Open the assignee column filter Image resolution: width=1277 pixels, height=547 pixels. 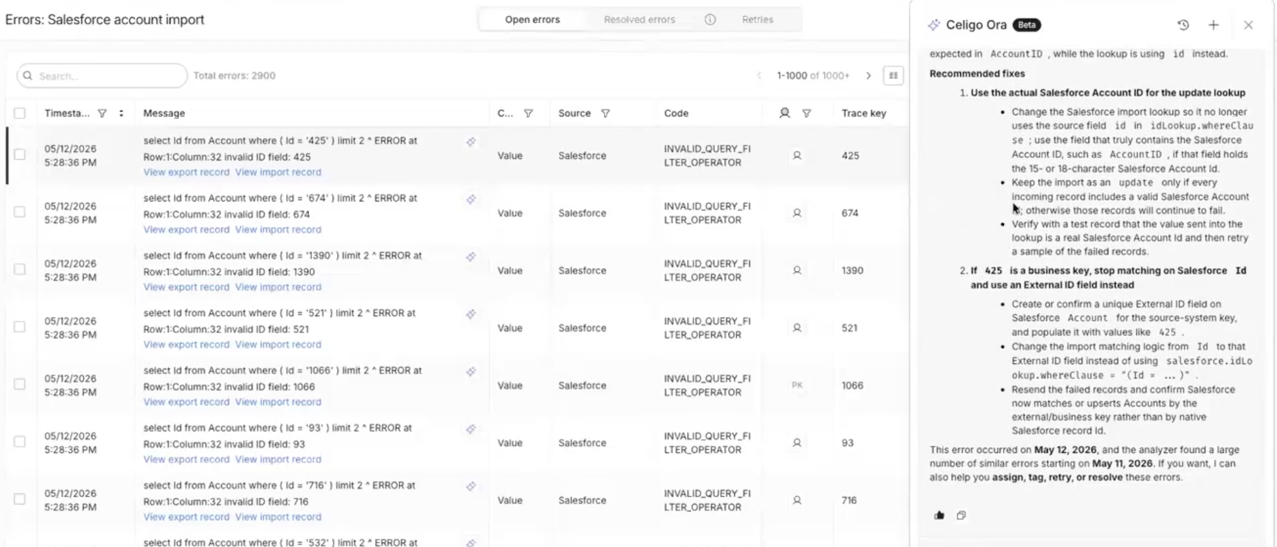pos(806,114)
